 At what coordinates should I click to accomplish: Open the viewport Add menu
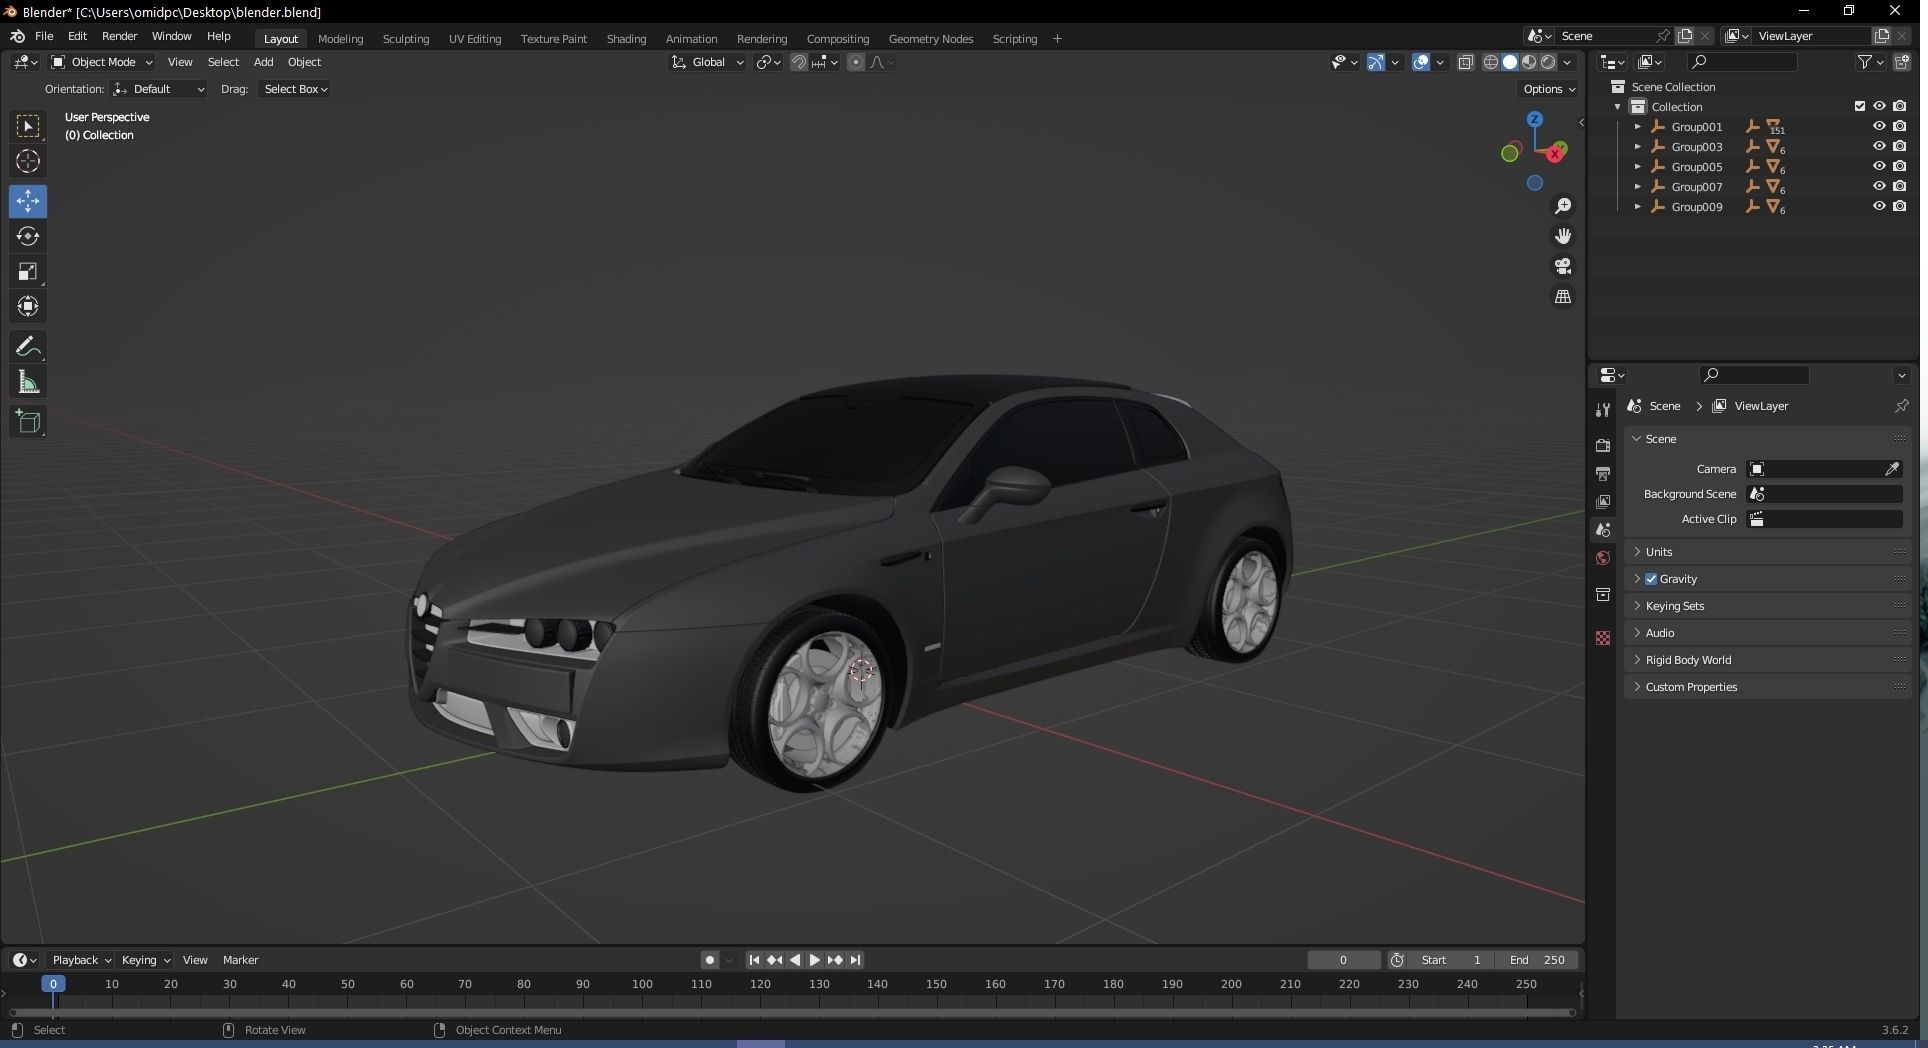[263, 62]
